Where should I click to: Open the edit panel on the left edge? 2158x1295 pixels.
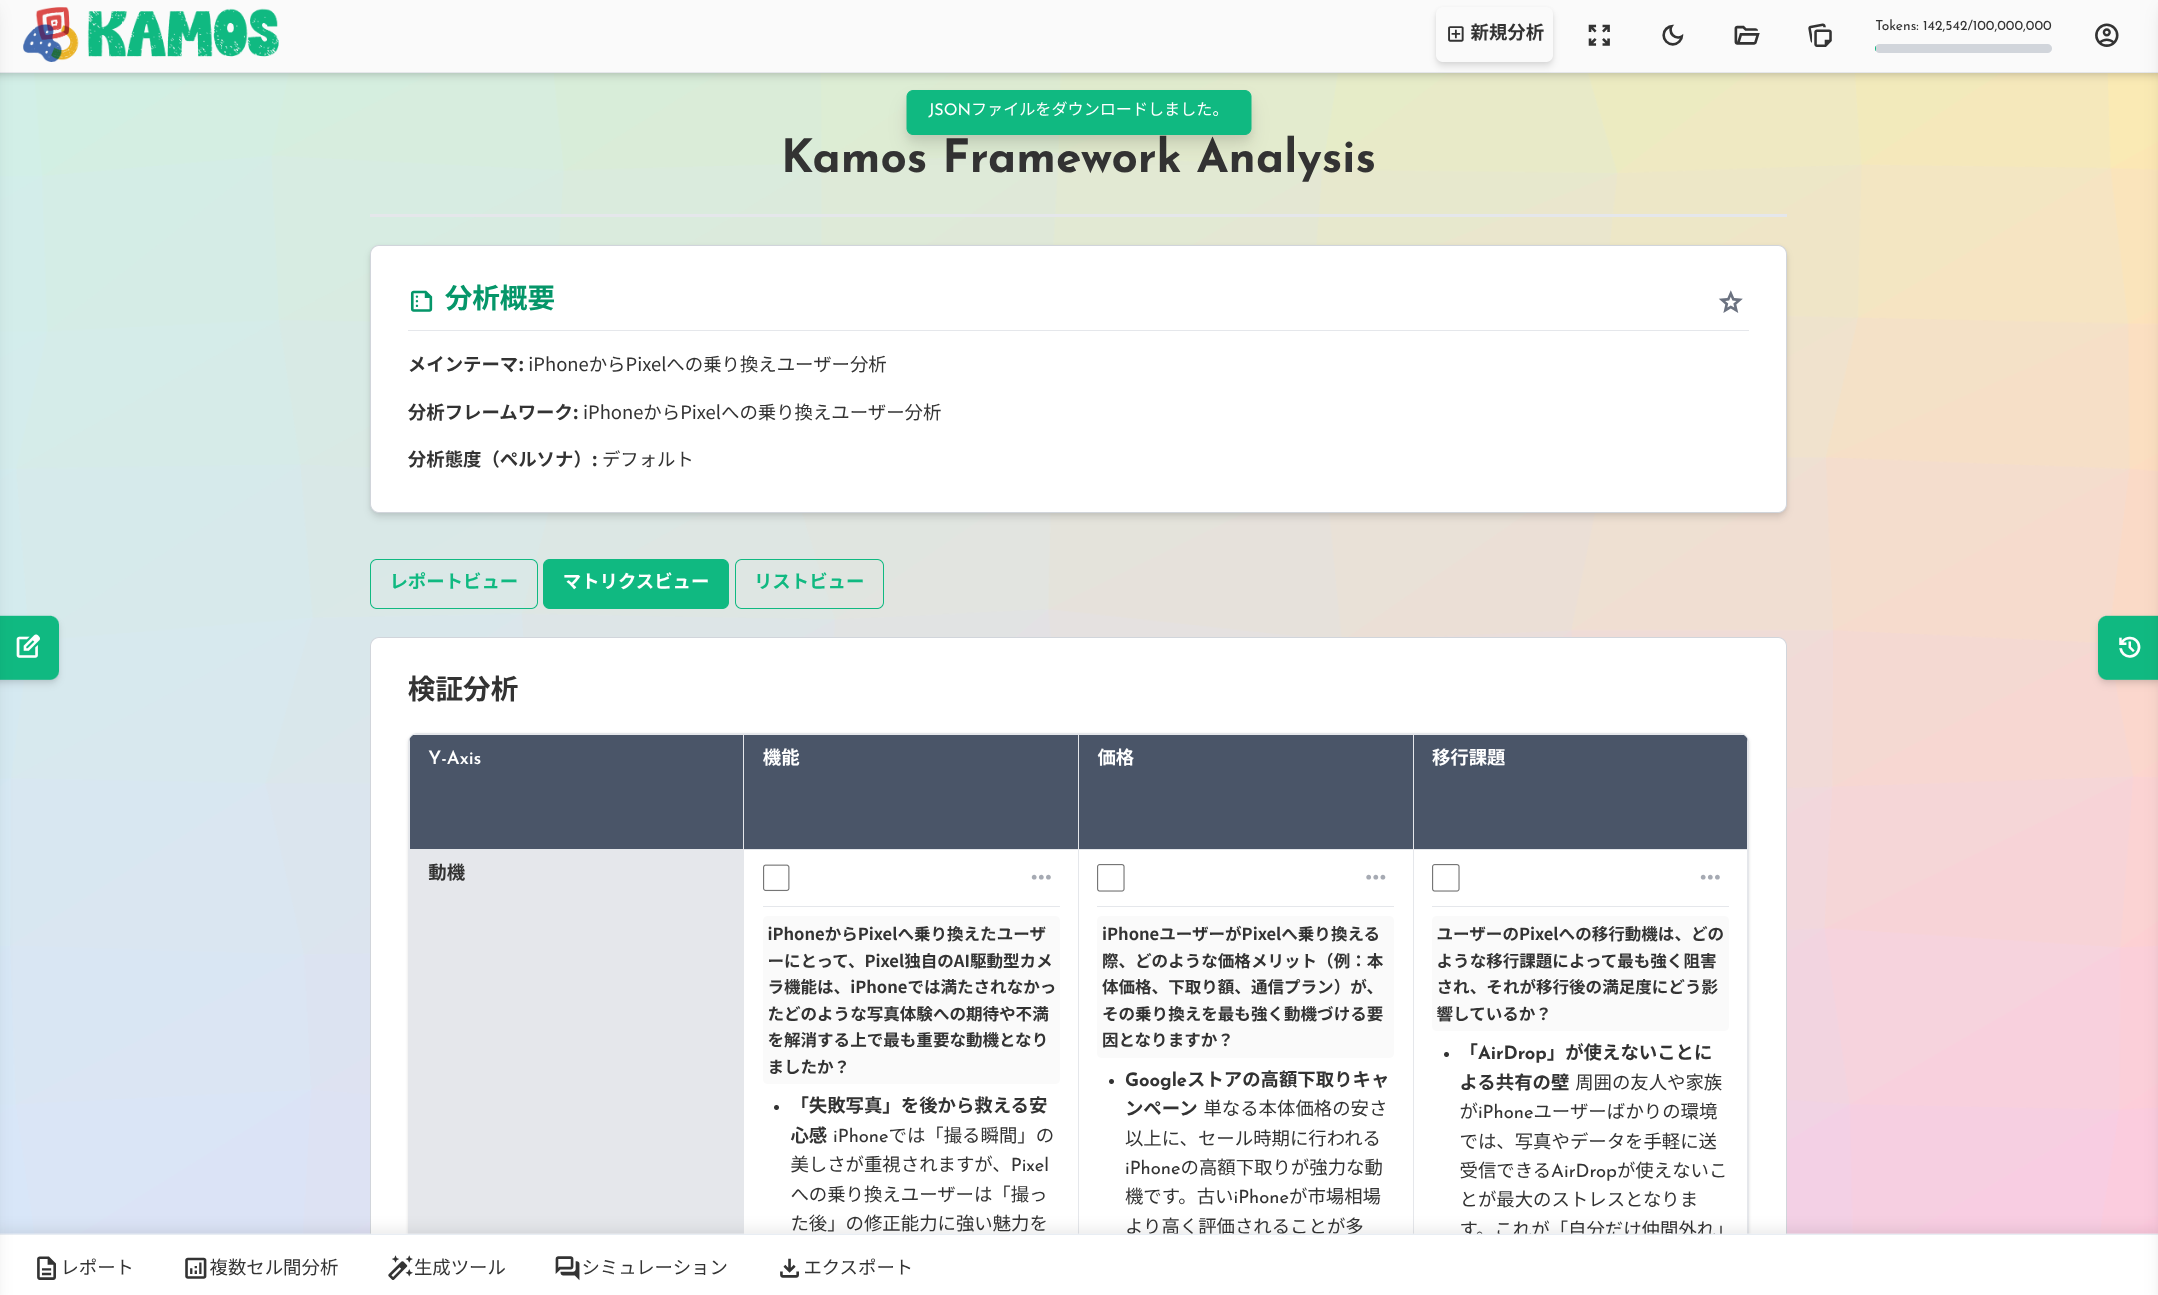[28, 647]
